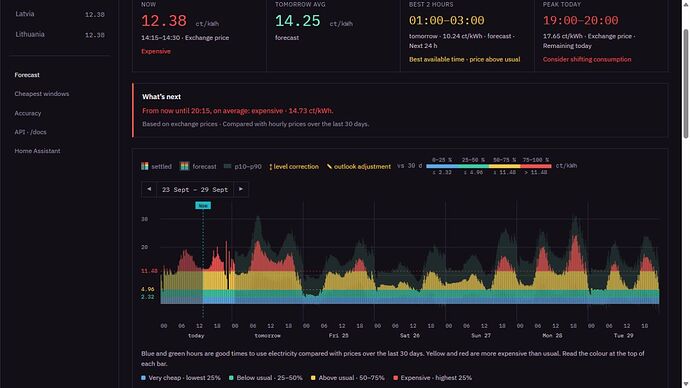The image size is (690, 388).
Task: Click the red 'Expensive' status label
Action: coord(156,51)
